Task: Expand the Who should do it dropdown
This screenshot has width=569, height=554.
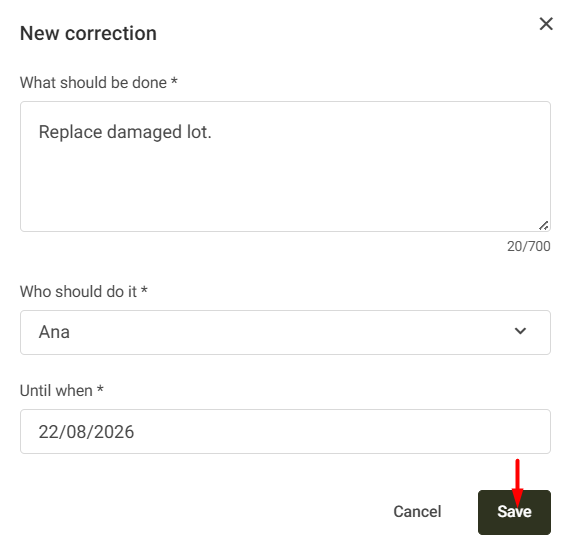Action: tap(285, 332)
